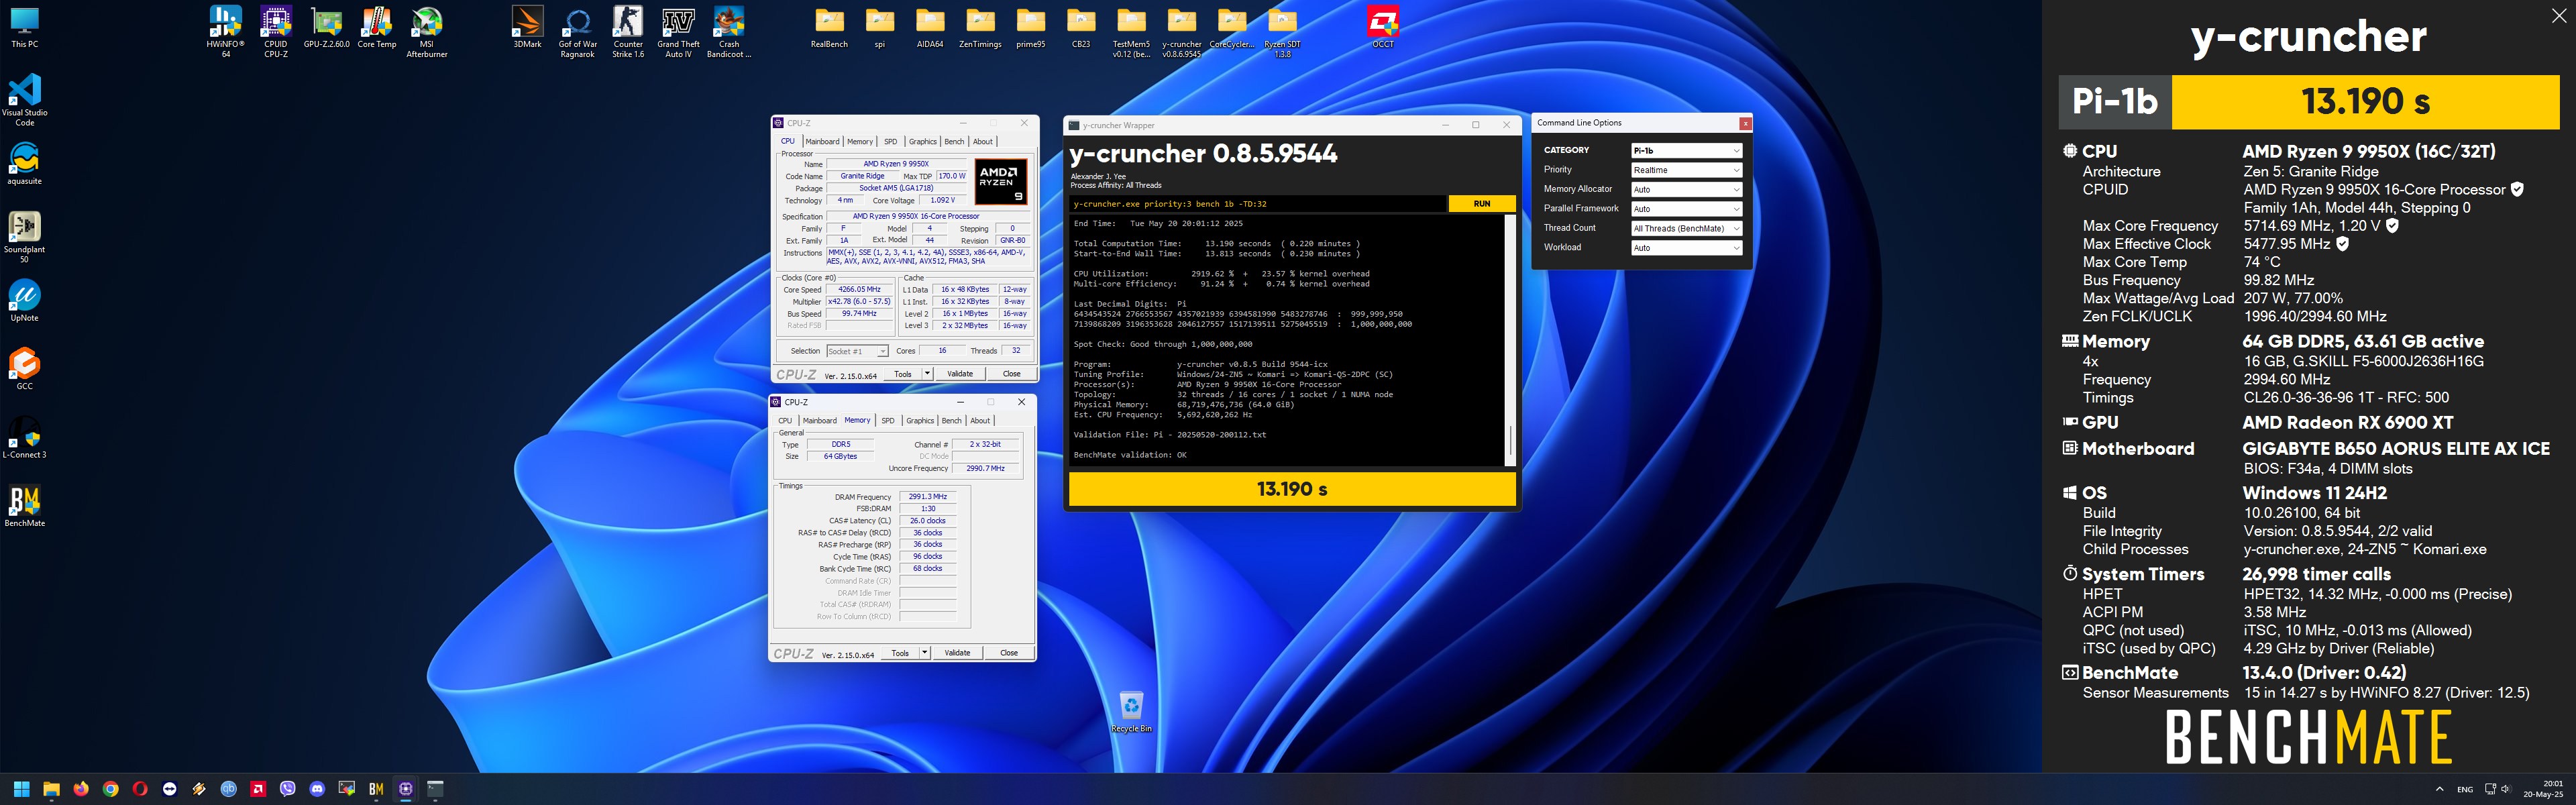The height and width of the screenshot is (805, 2576).
Task: Switch to Graphics tab in the upper CPU-Z window
Action: click(922, 141)
